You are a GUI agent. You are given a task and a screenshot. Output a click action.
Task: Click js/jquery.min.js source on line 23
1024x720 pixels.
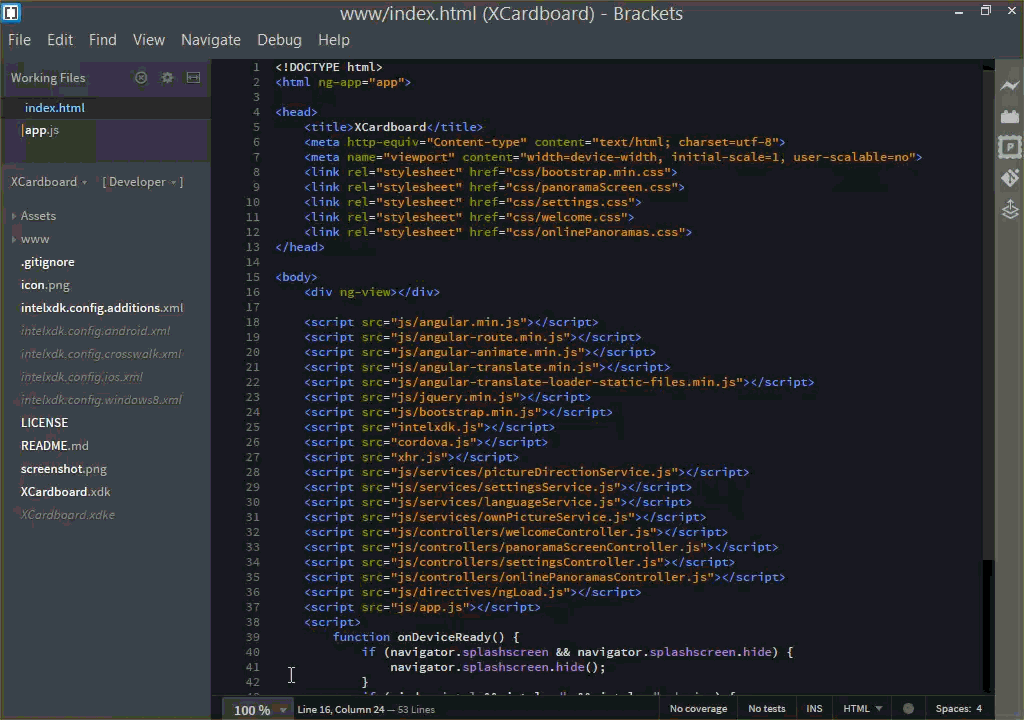coord(455,397)
